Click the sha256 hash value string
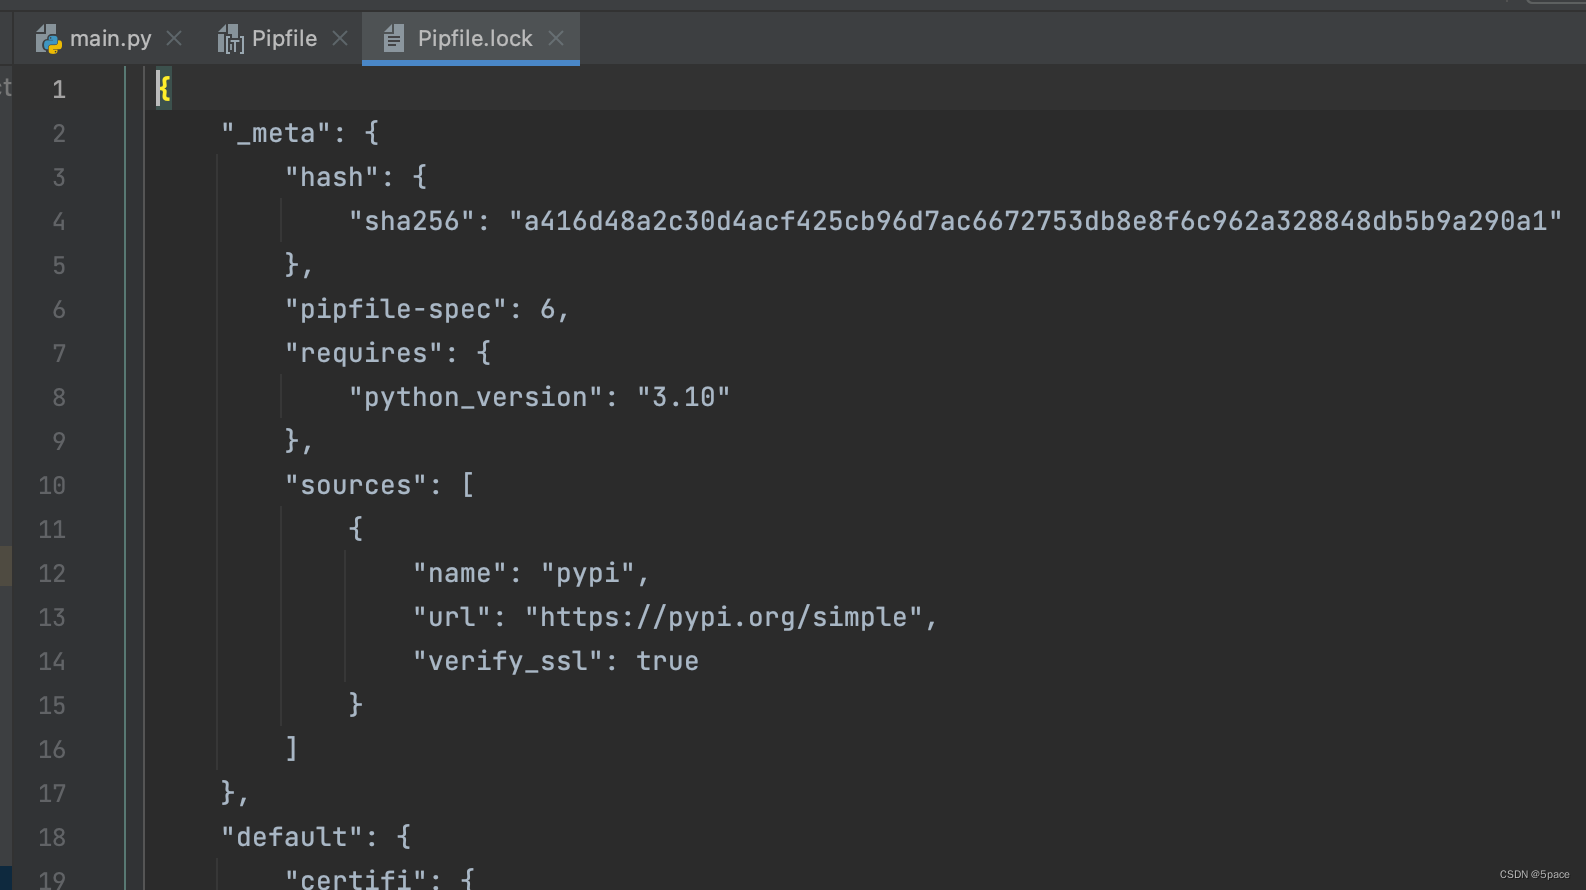 (x=1036, y=221)
